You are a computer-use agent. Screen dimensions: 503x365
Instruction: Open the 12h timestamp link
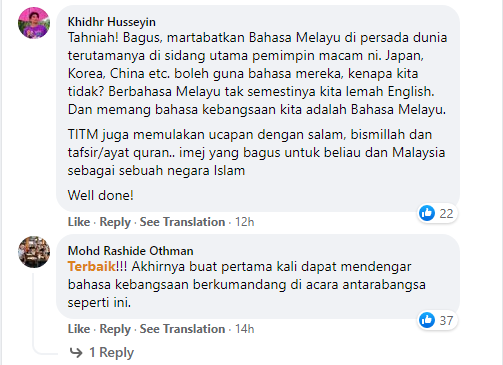245,222
